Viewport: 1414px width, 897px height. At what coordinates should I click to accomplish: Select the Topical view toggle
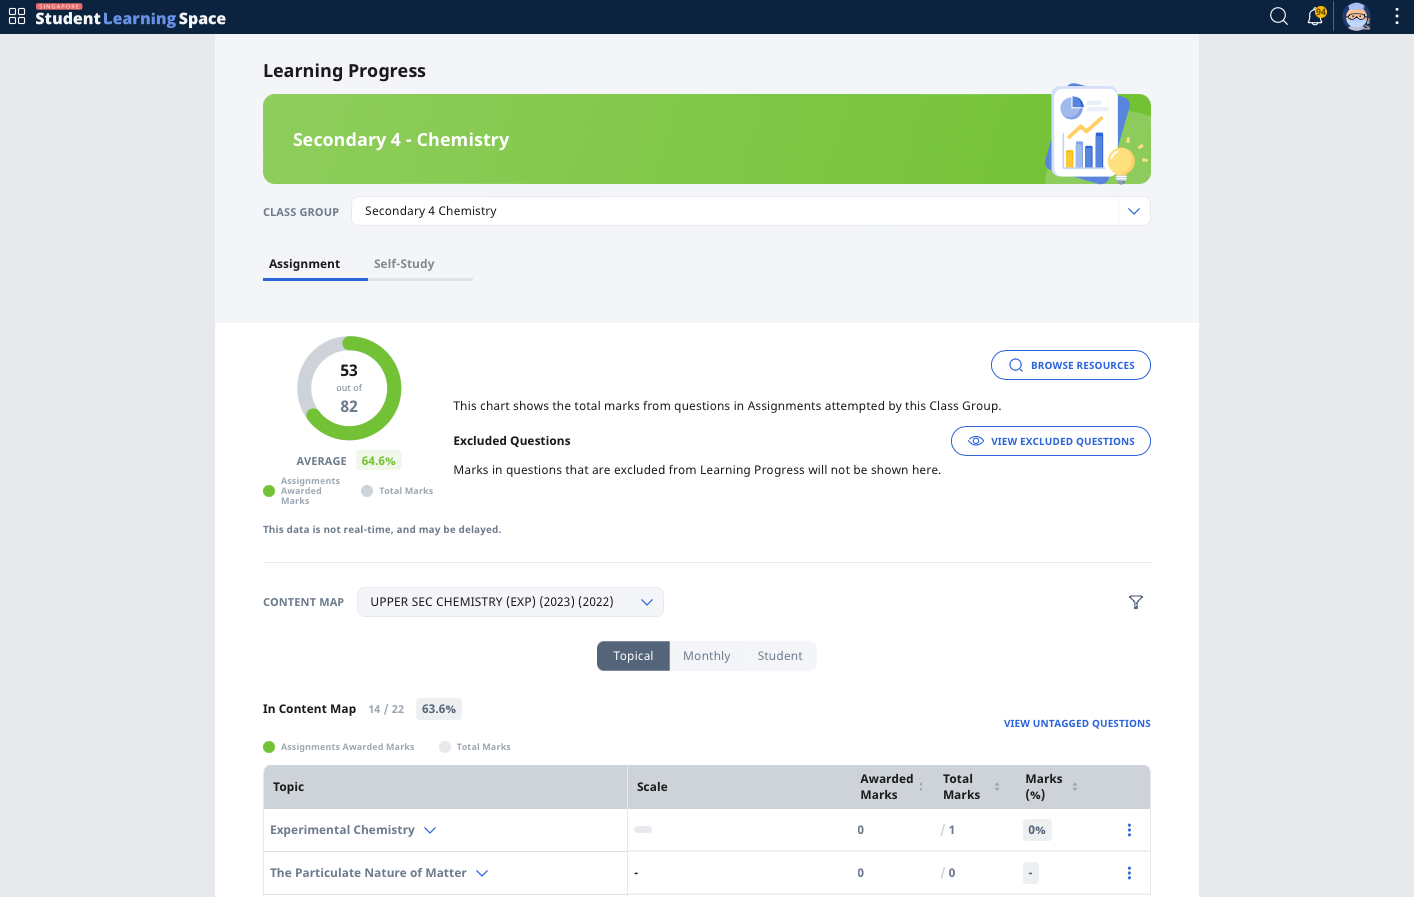pyautogui.click(x=633, y=655)
